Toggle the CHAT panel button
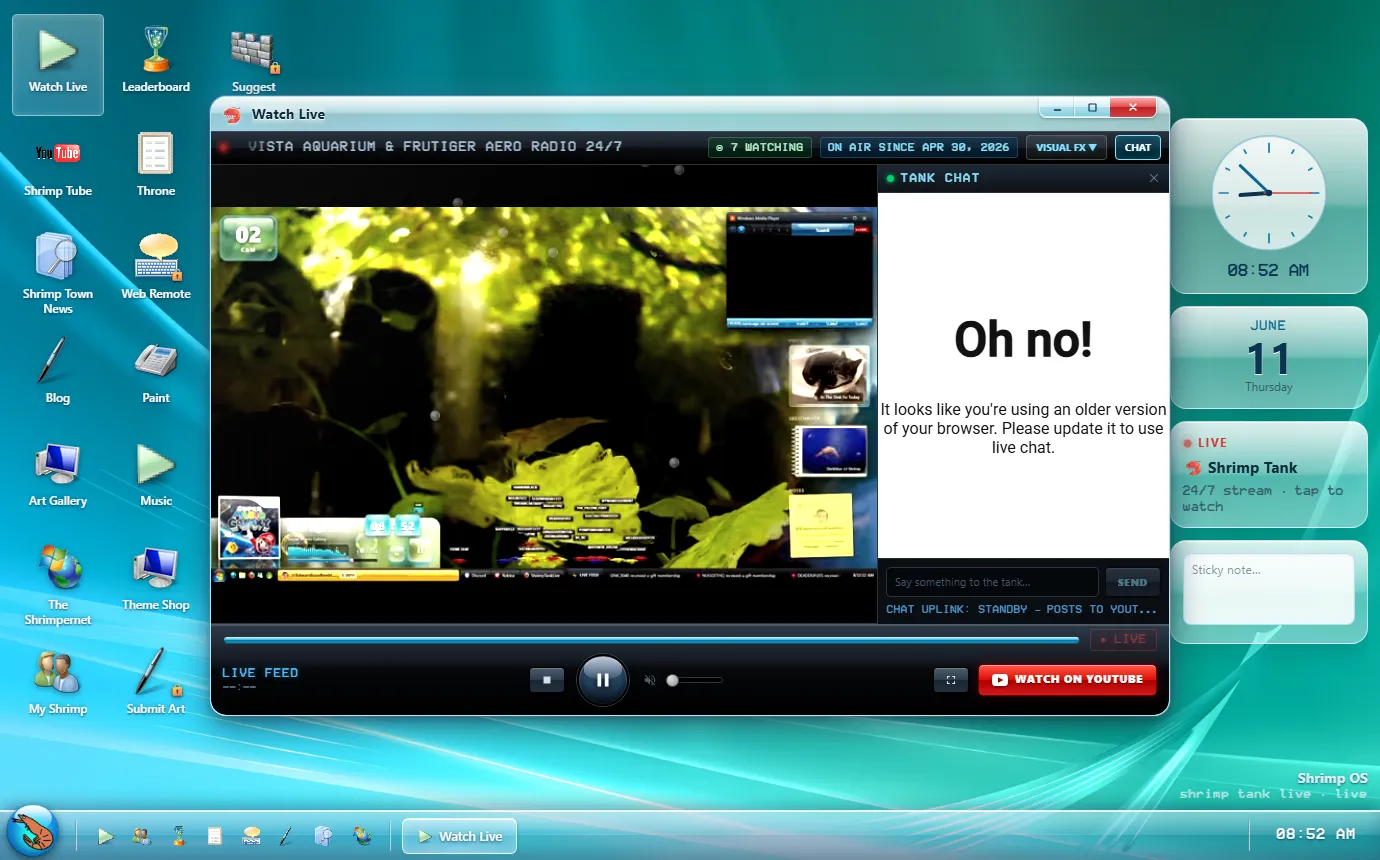 click(1138, 147)
